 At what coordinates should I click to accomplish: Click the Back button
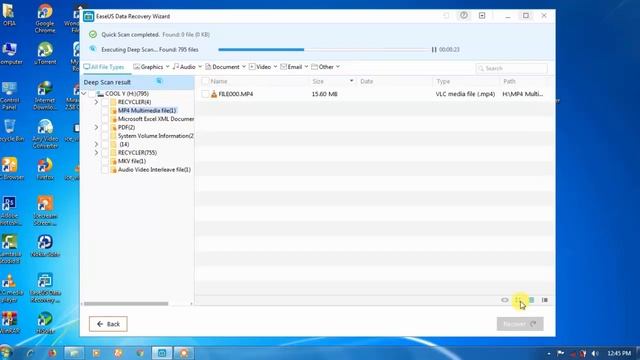(x=108, y=324)
